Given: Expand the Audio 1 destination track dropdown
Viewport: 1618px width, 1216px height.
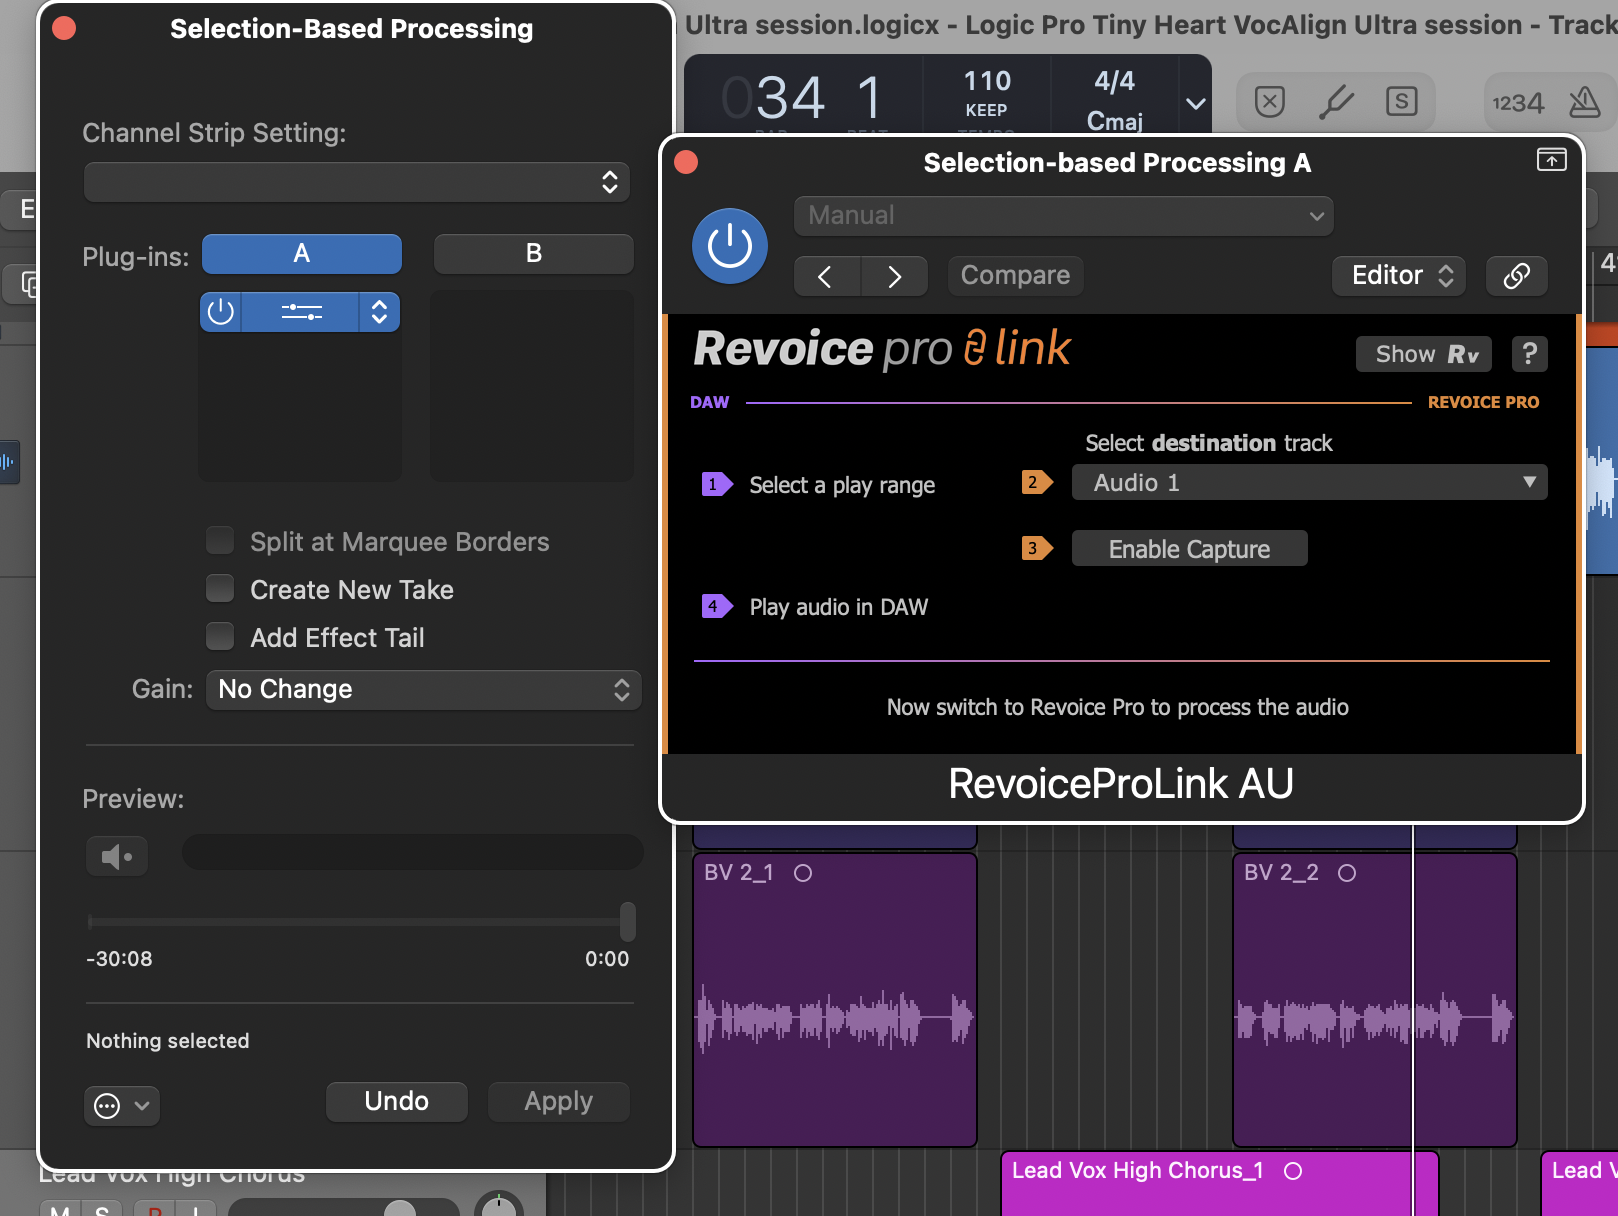Looking at the screenshot, I should [x=1309, y=483].
